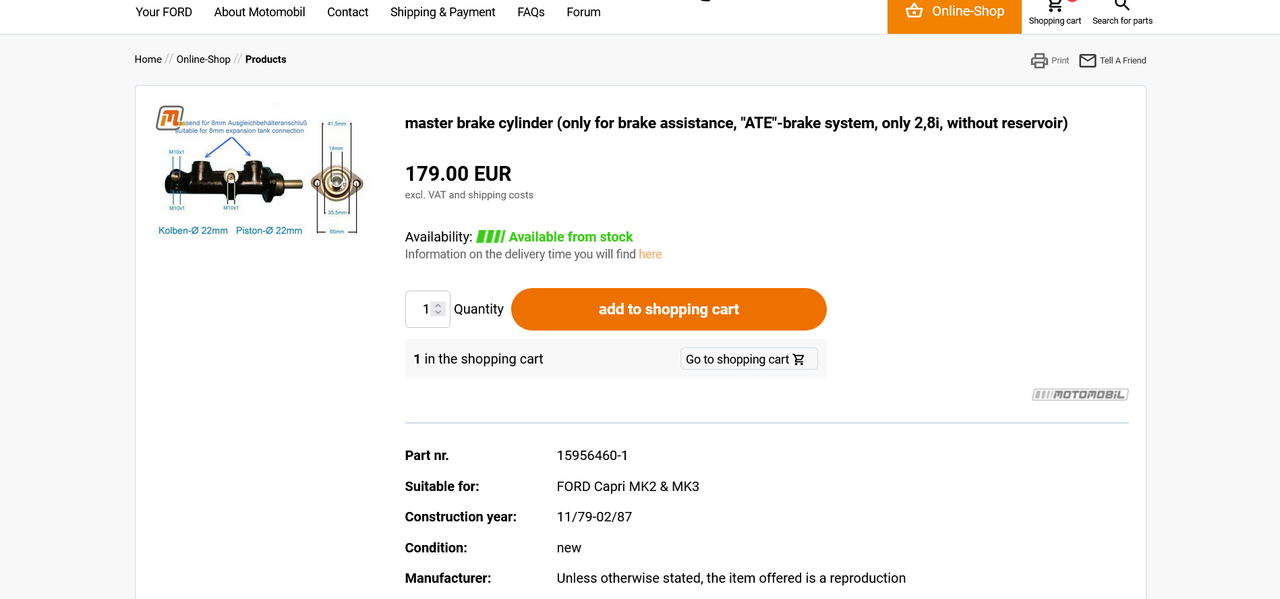
Task: Go to the Contact page
Action: pyautogui.click(x=348, y=12)
